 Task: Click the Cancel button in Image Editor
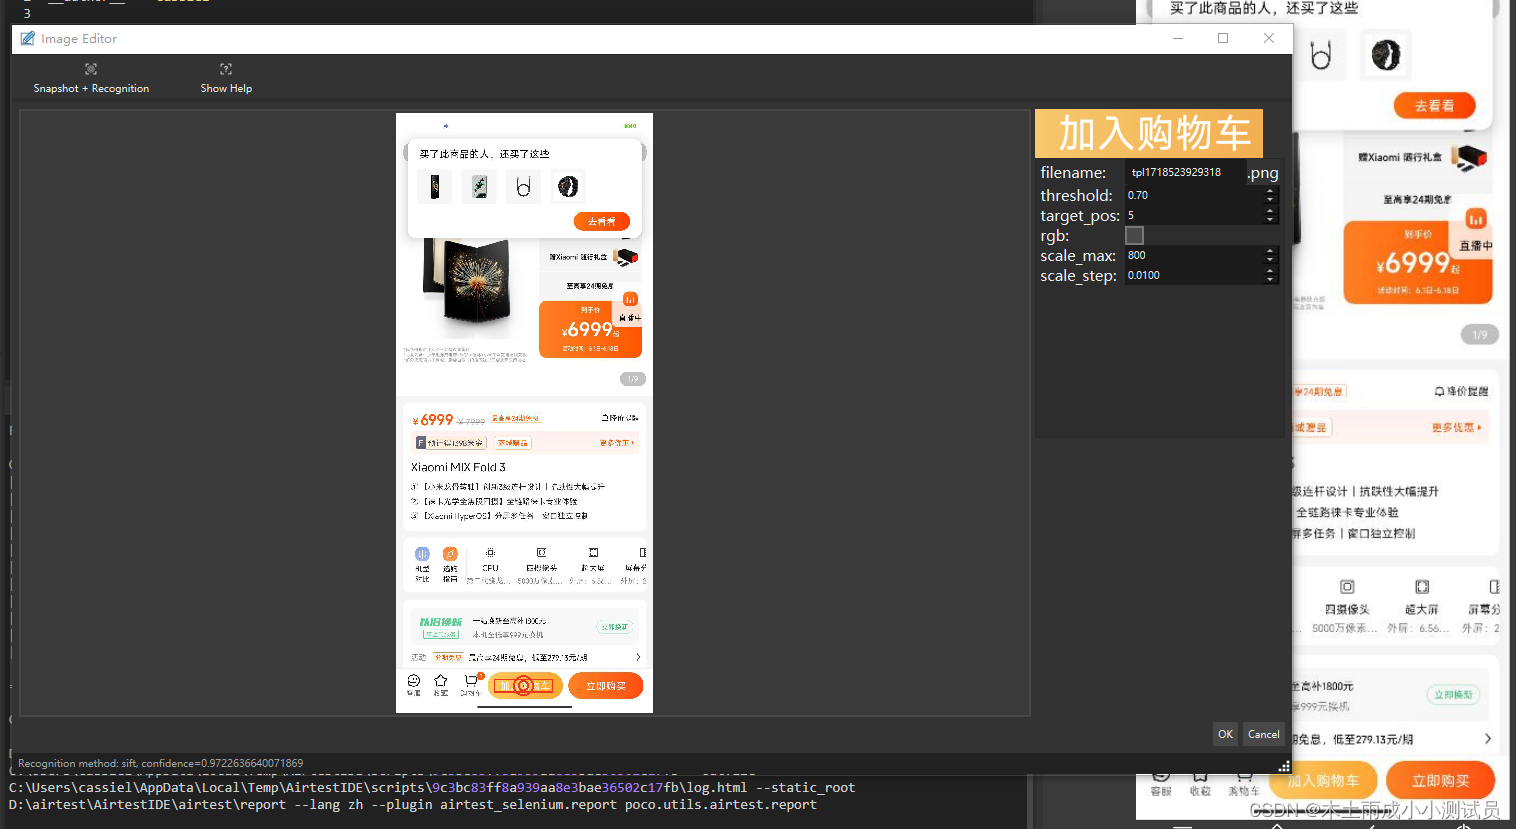tap(1263, 734)
